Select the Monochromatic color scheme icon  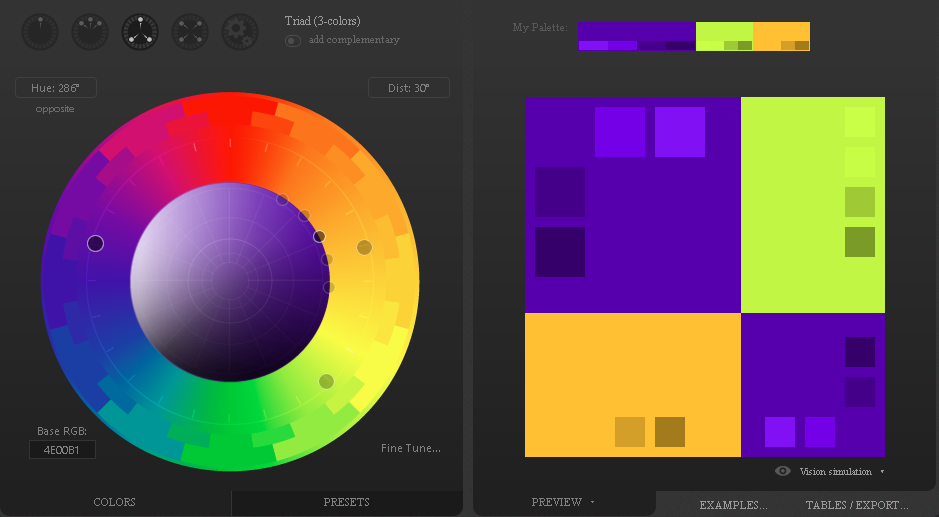tap(40, 31)
